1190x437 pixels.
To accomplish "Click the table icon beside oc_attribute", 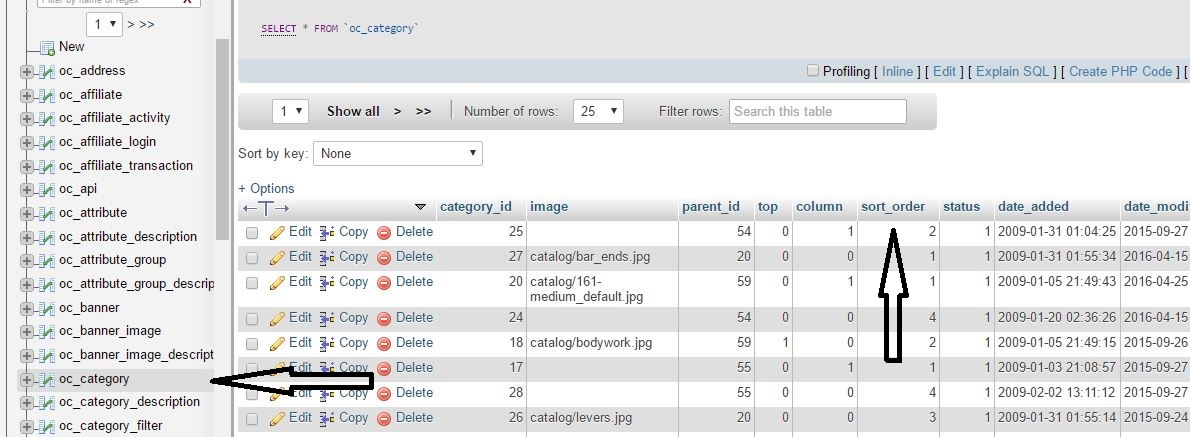I will [x=46, y=214].
